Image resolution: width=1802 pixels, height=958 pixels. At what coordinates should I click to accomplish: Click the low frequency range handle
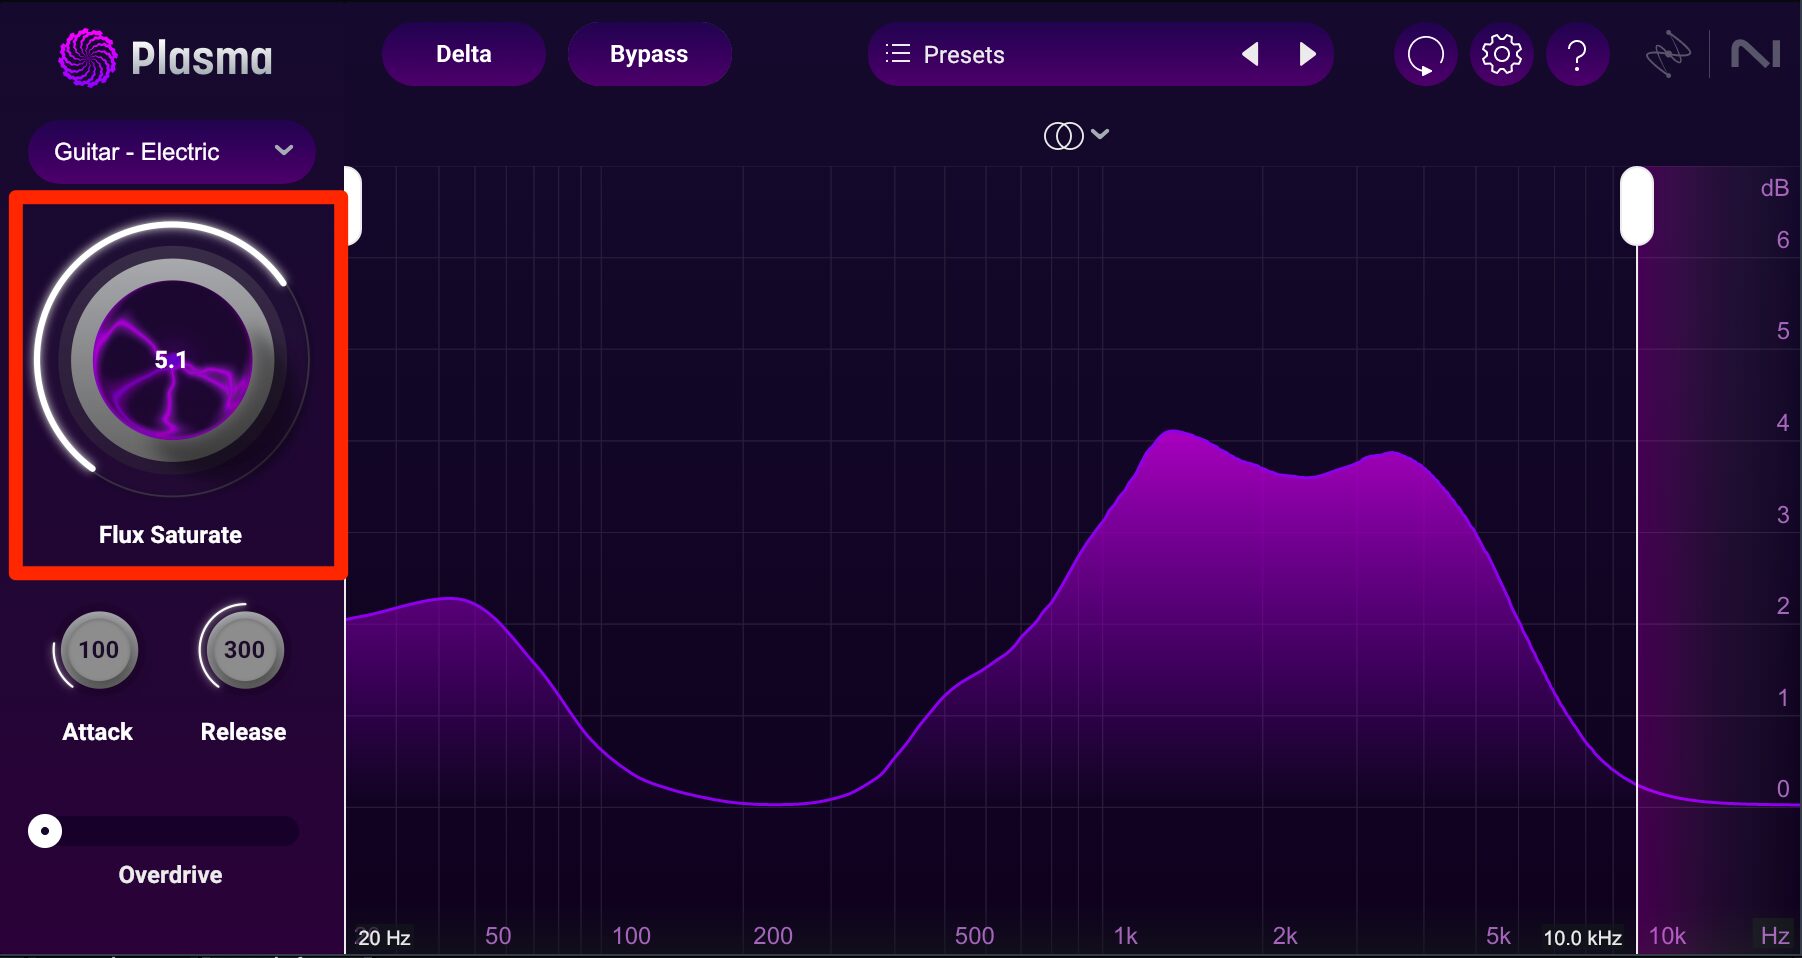(352, 206)
